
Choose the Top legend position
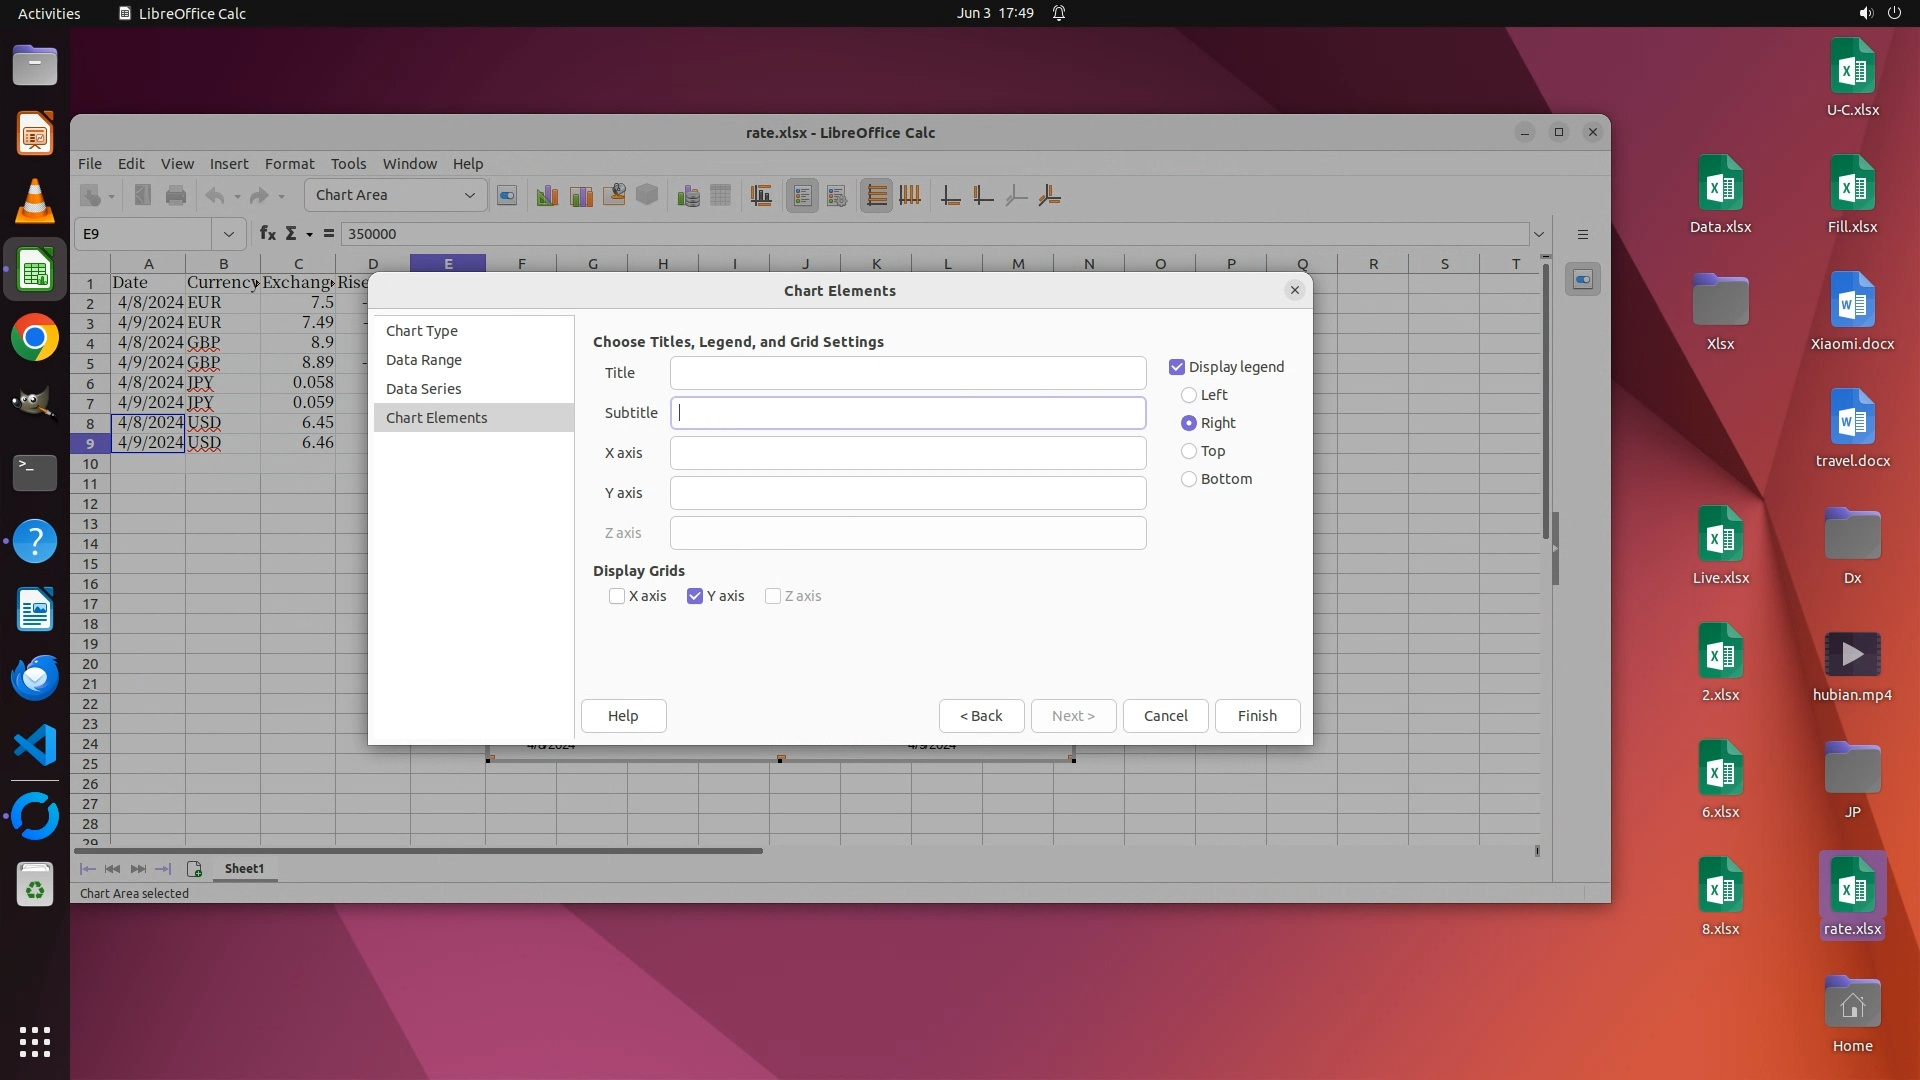[1189, 451]
